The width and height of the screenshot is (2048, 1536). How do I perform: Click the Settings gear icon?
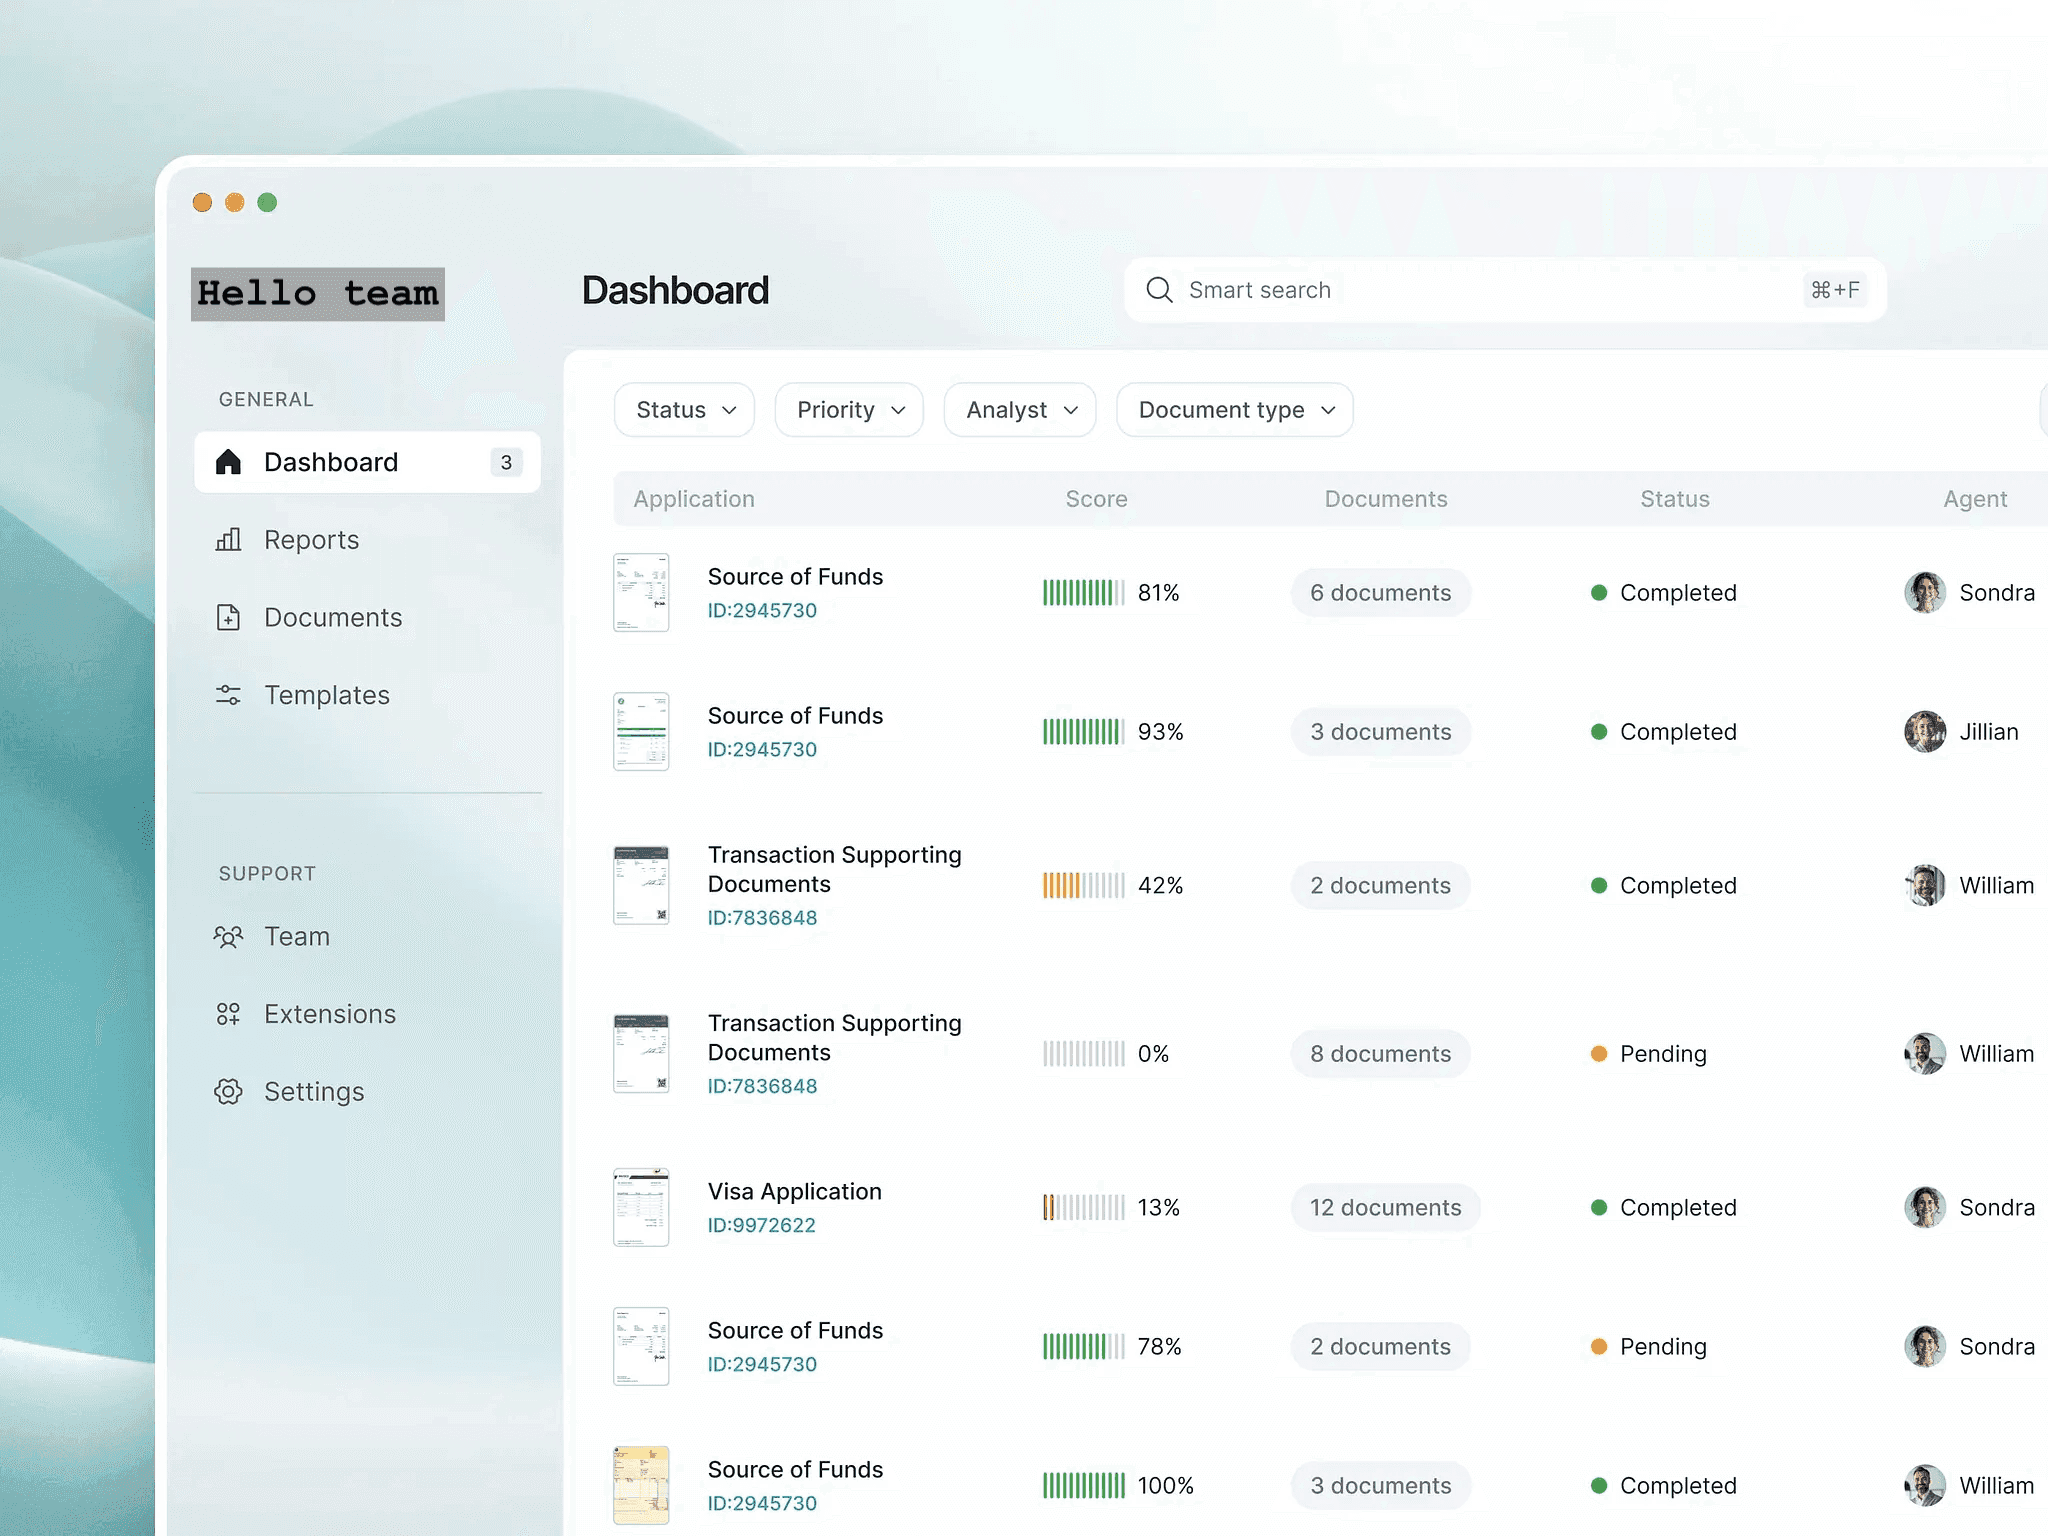pyautogui.click(x=228, y=1092)
